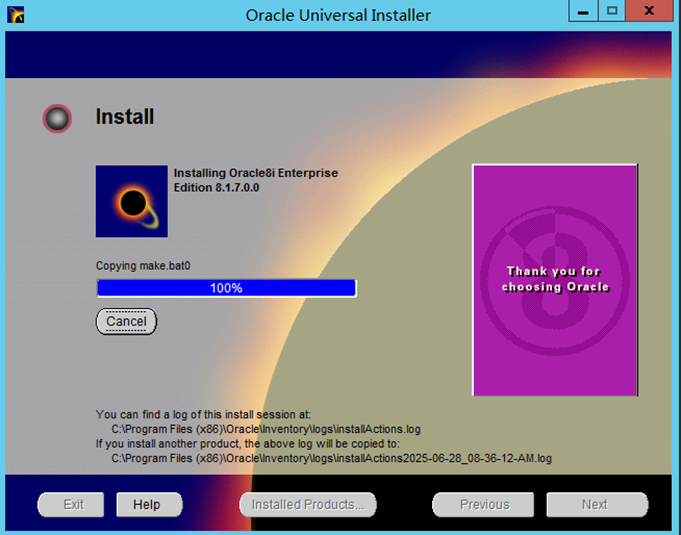Screen dimensions: 681x535
Task: Click 'If you install another product' message line
Action: coord(248,443)
